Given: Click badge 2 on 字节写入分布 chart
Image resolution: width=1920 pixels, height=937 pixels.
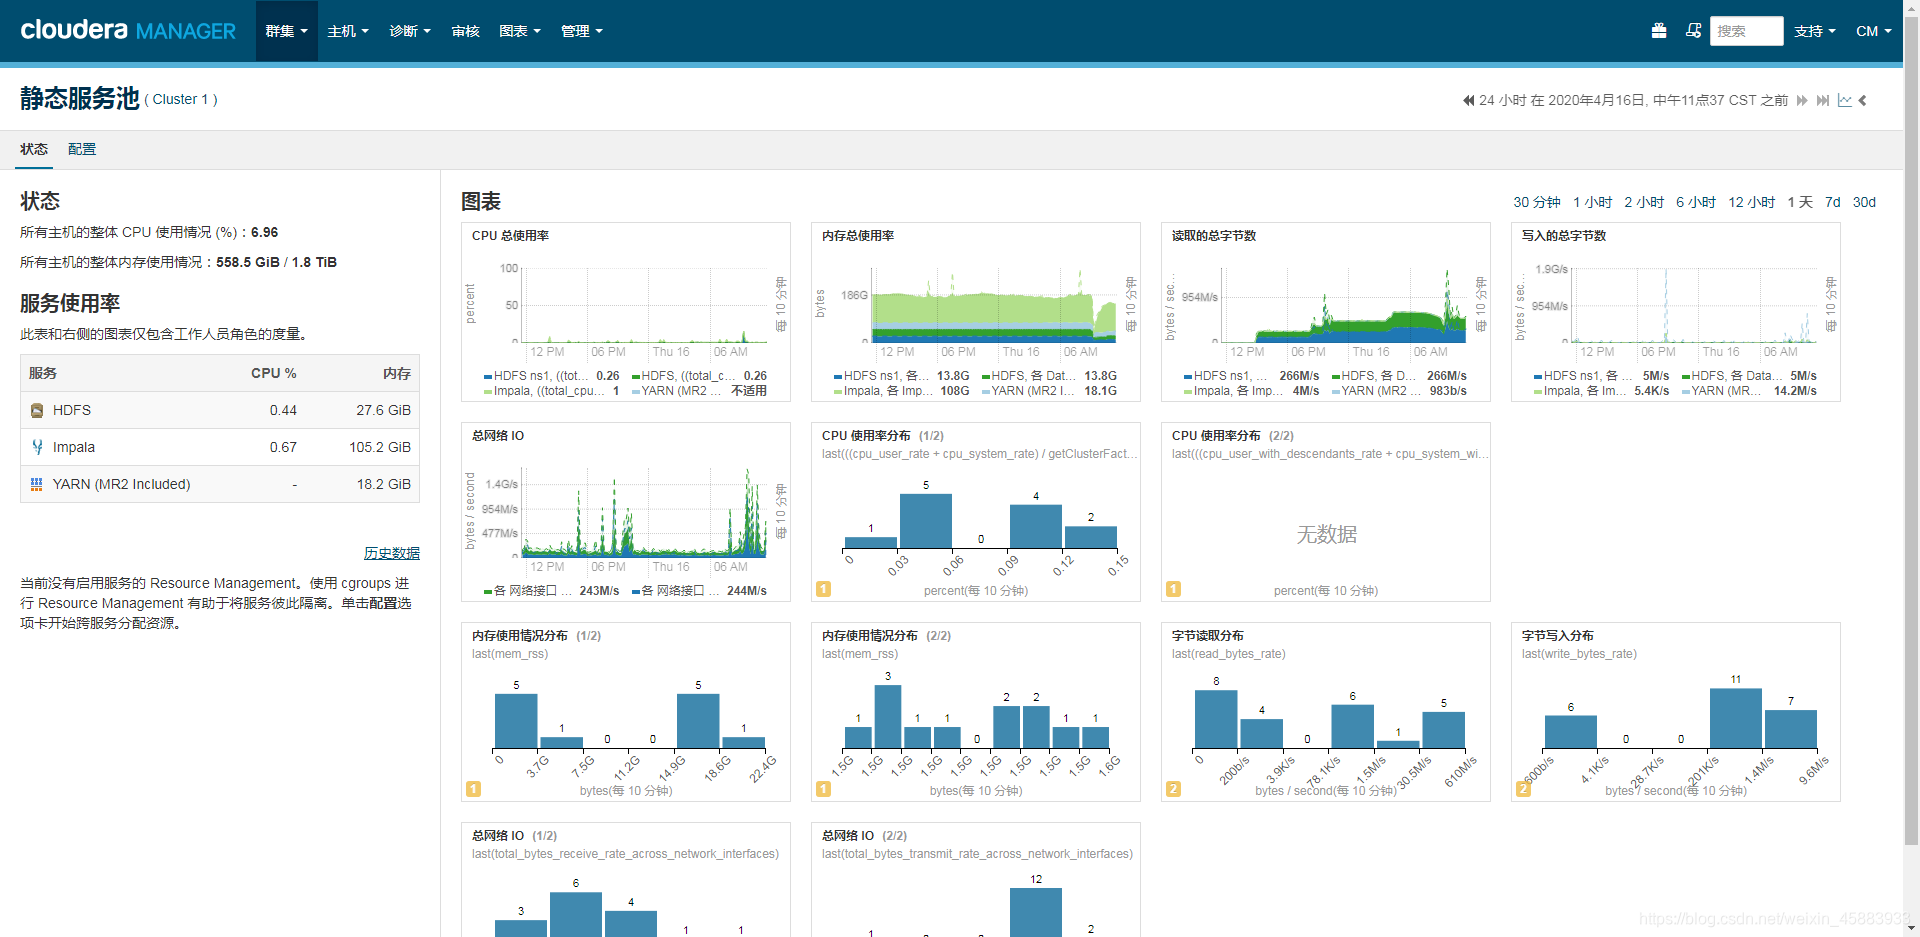Looking at the screenshot, I should click(x=1523, y=789).
